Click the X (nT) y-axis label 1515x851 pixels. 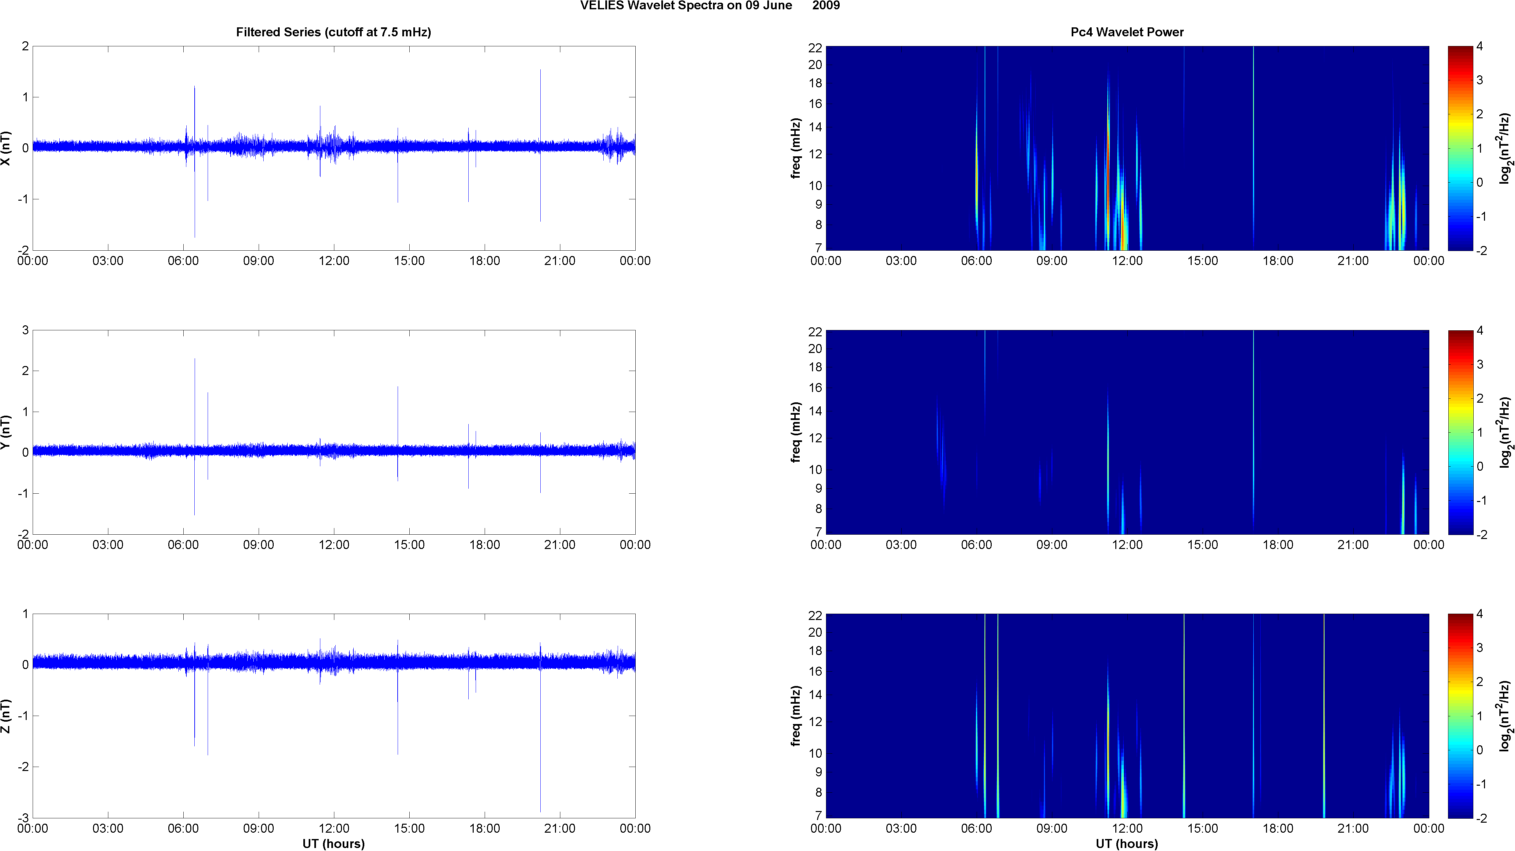coord(7,148)
